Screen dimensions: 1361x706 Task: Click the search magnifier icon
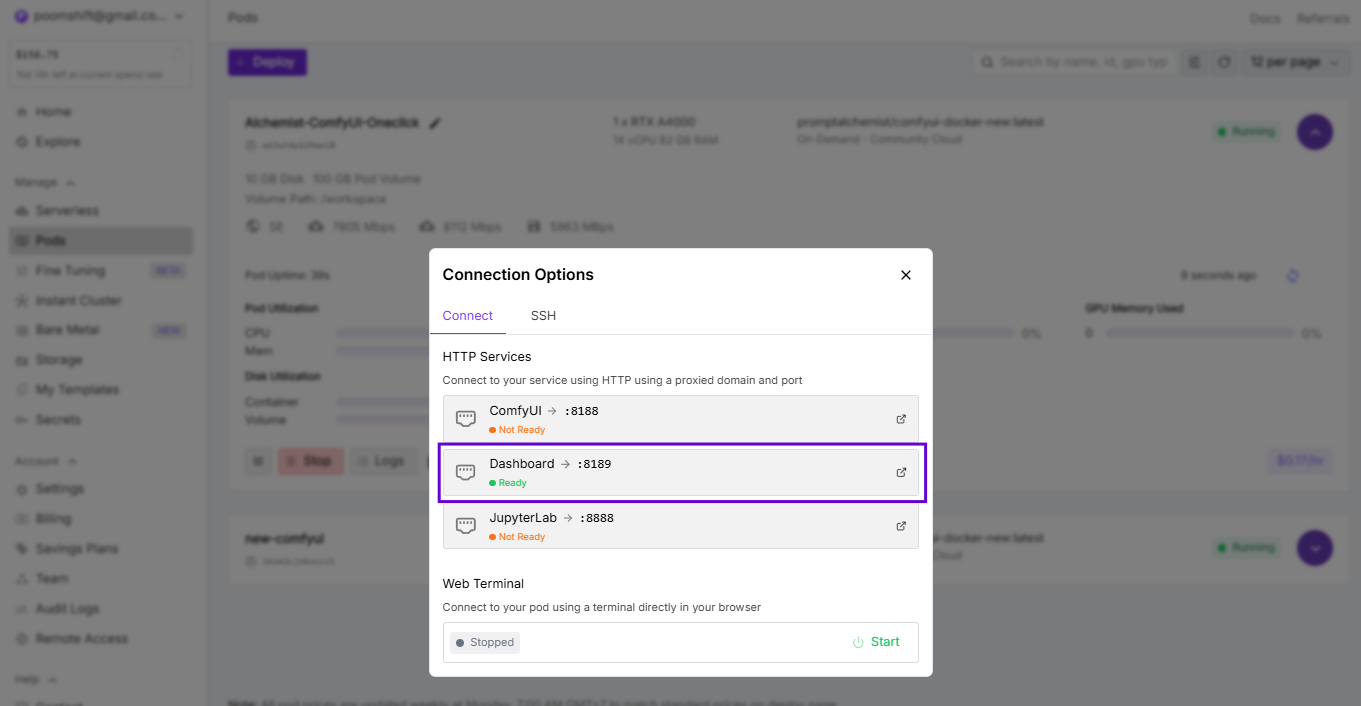[987, 62]
